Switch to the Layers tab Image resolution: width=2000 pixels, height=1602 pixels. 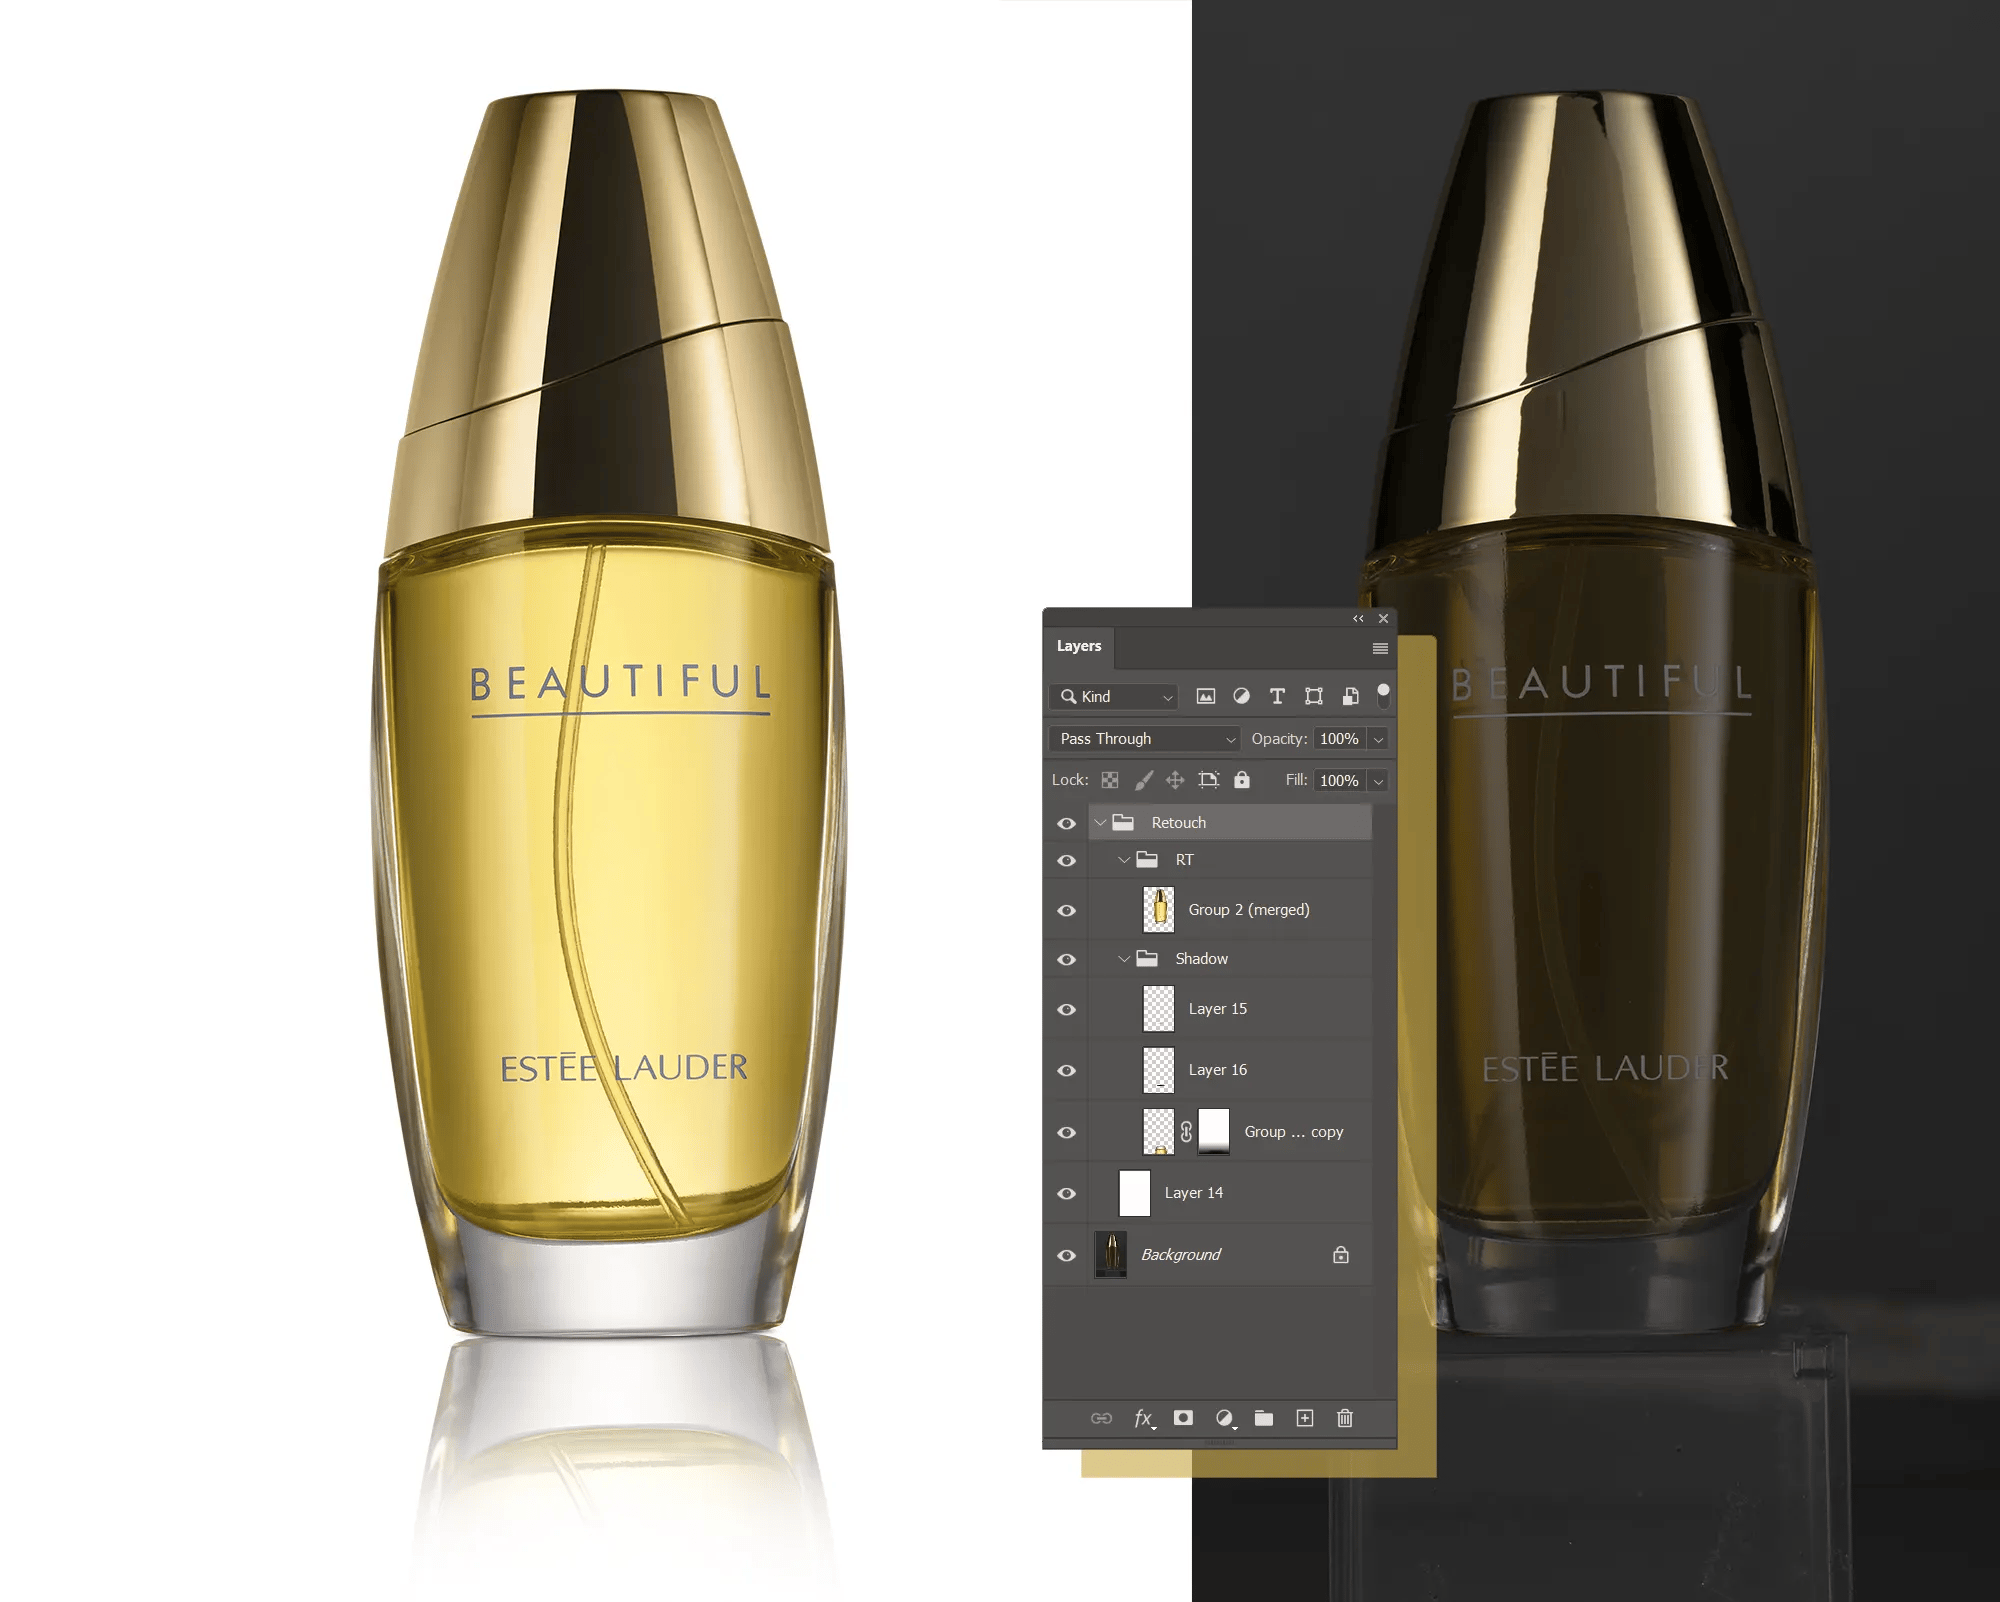click(x=1079, y=646)
